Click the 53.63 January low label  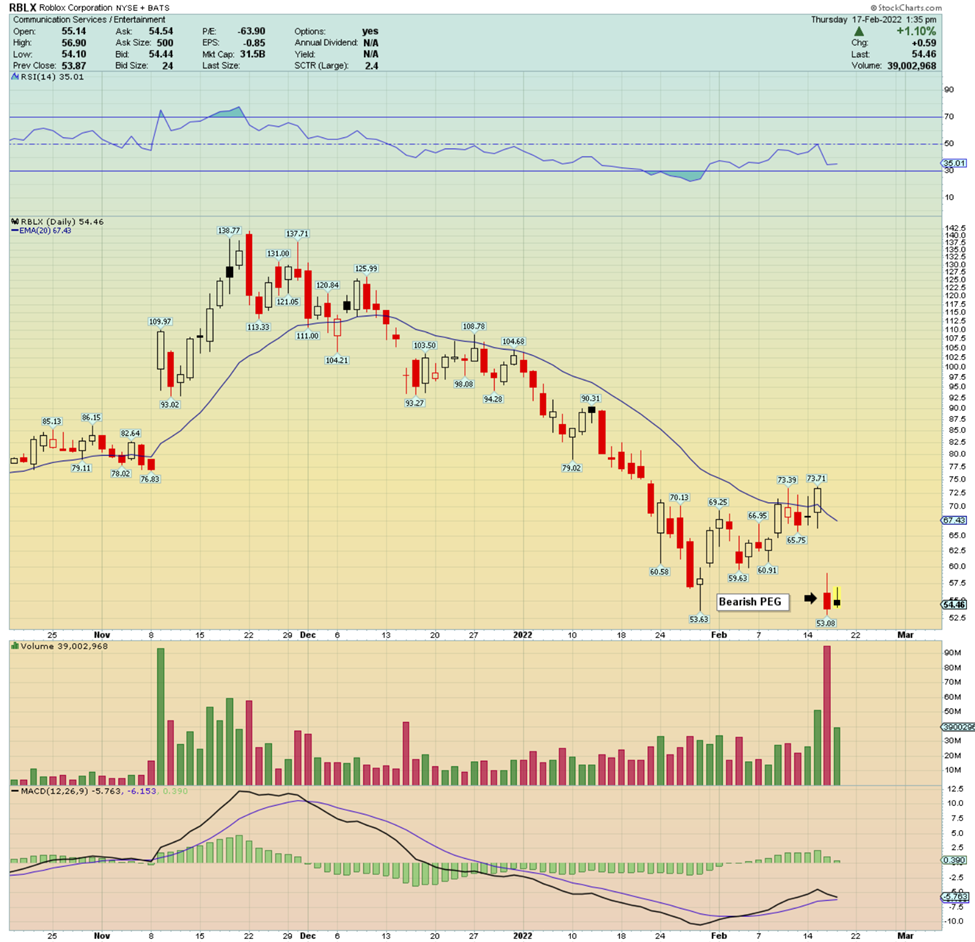[698, 619]
